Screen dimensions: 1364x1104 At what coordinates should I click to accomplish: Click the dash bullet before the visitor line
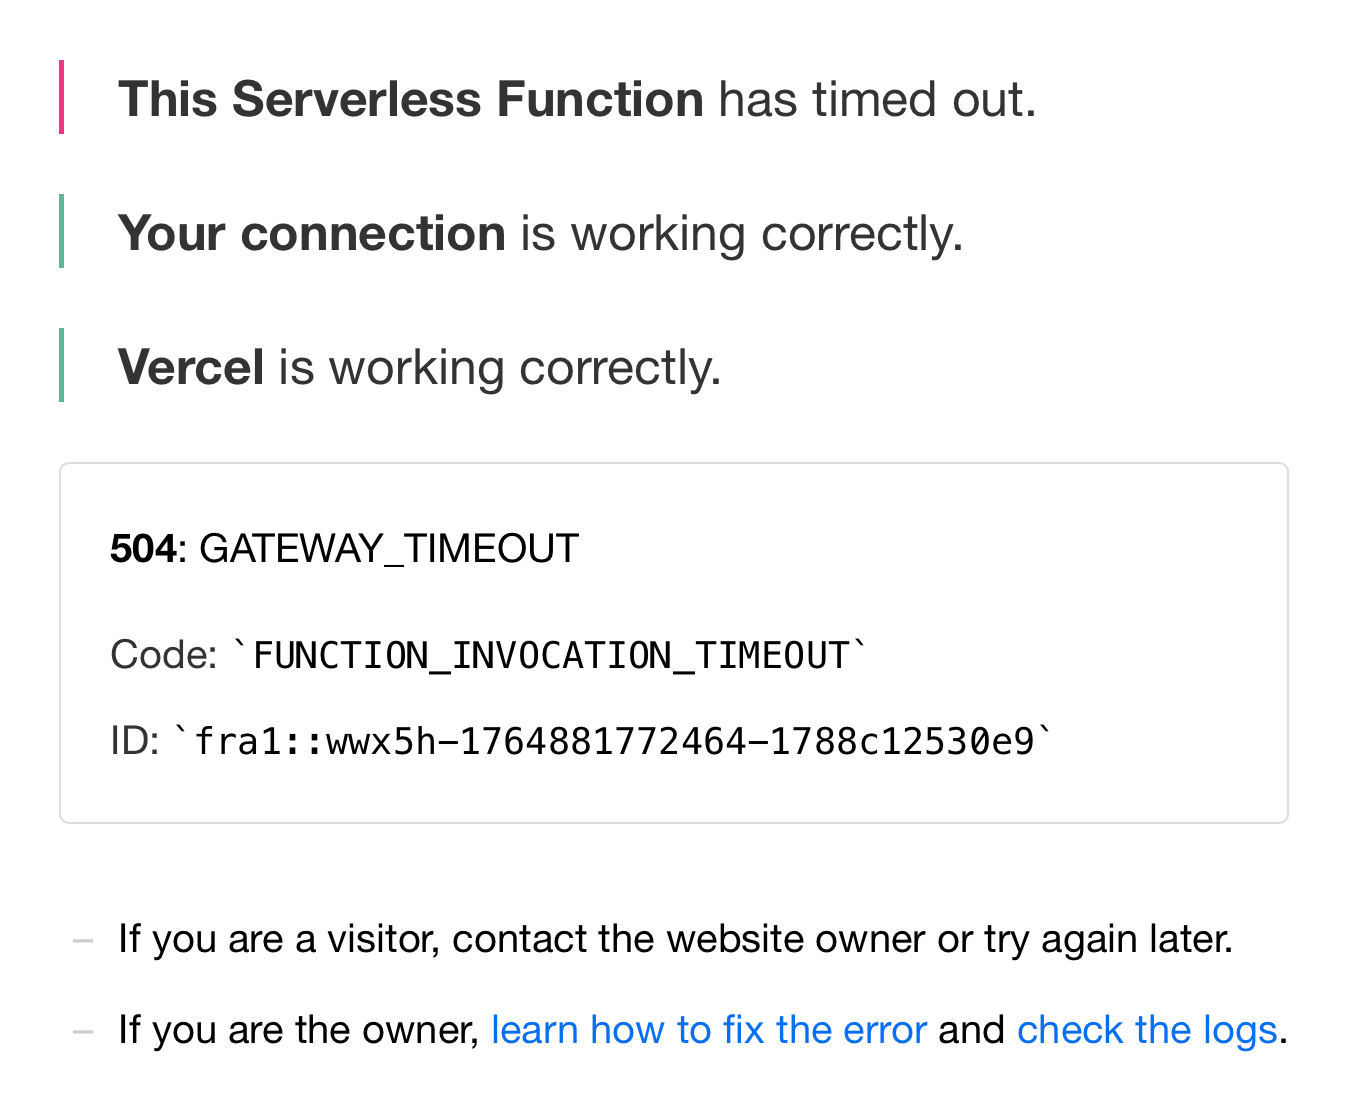(x=83, y=940)
